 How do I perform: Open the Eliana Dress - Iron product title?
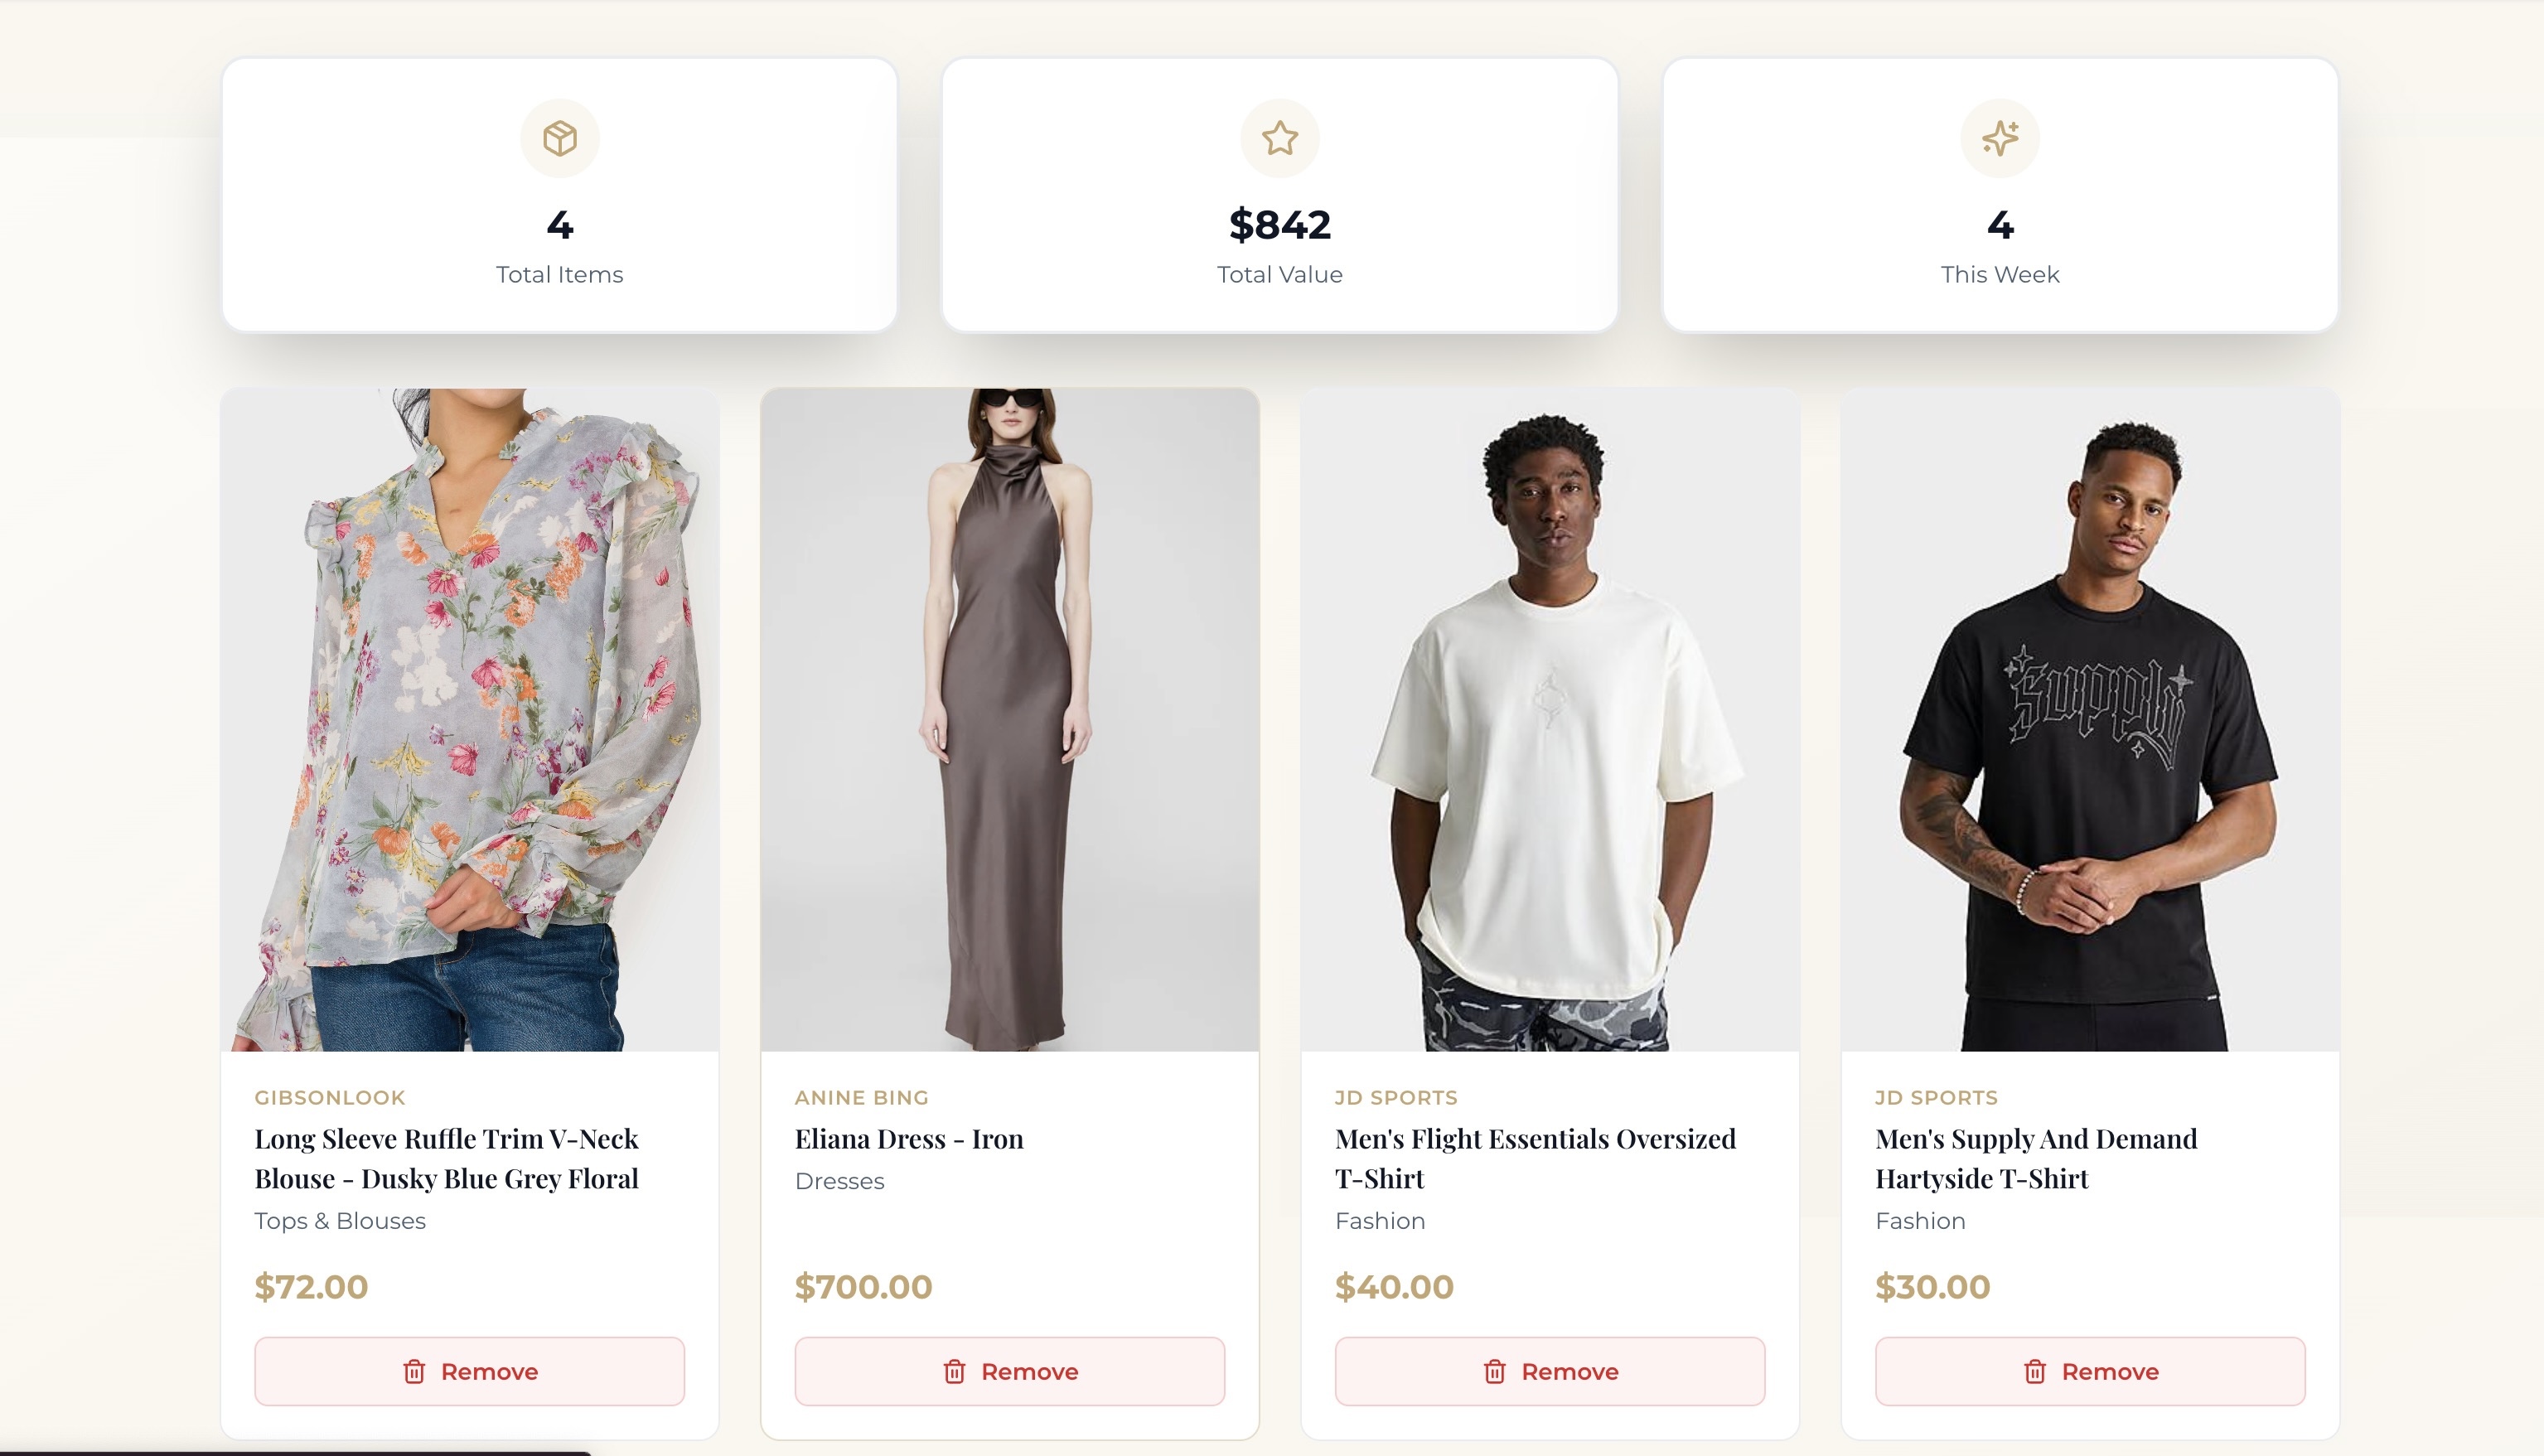tap(908, 1138)
